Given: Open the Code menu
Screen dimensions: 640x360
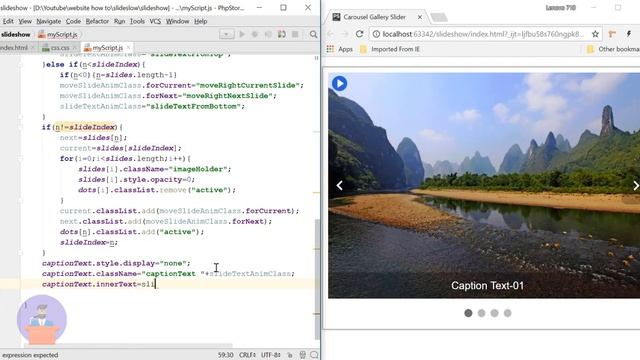Looking at the screenshot, I should tap(73, 21).
